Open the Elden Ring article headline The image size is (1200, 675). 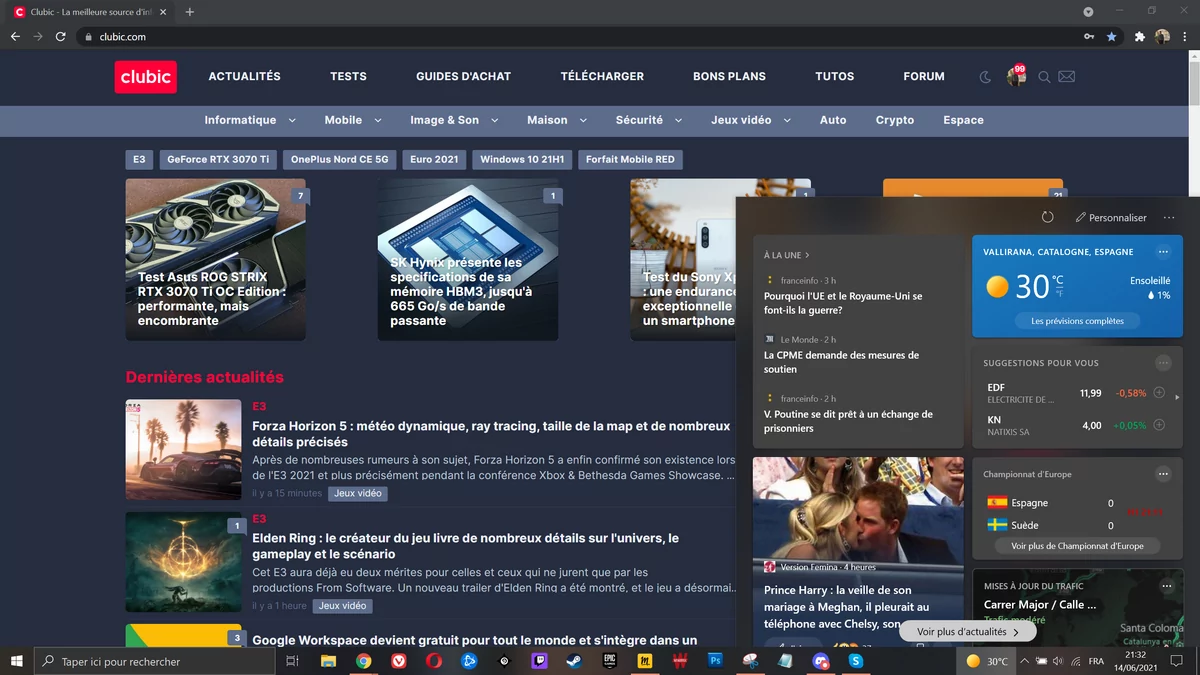pos(466,546)
